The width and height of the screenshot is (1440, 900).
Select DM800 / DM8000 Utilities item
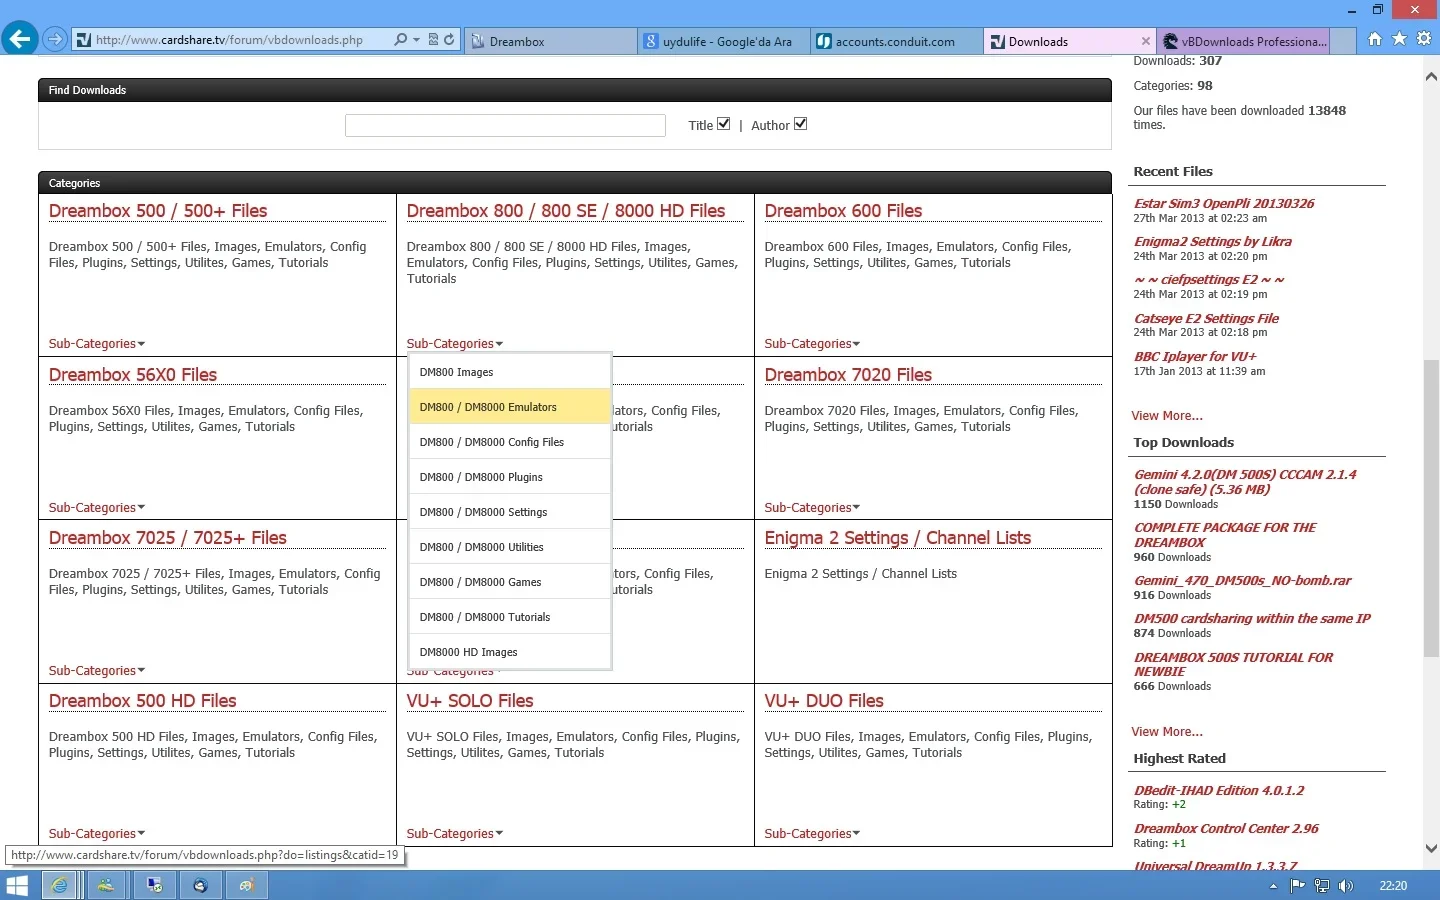(x=510, y=547)
